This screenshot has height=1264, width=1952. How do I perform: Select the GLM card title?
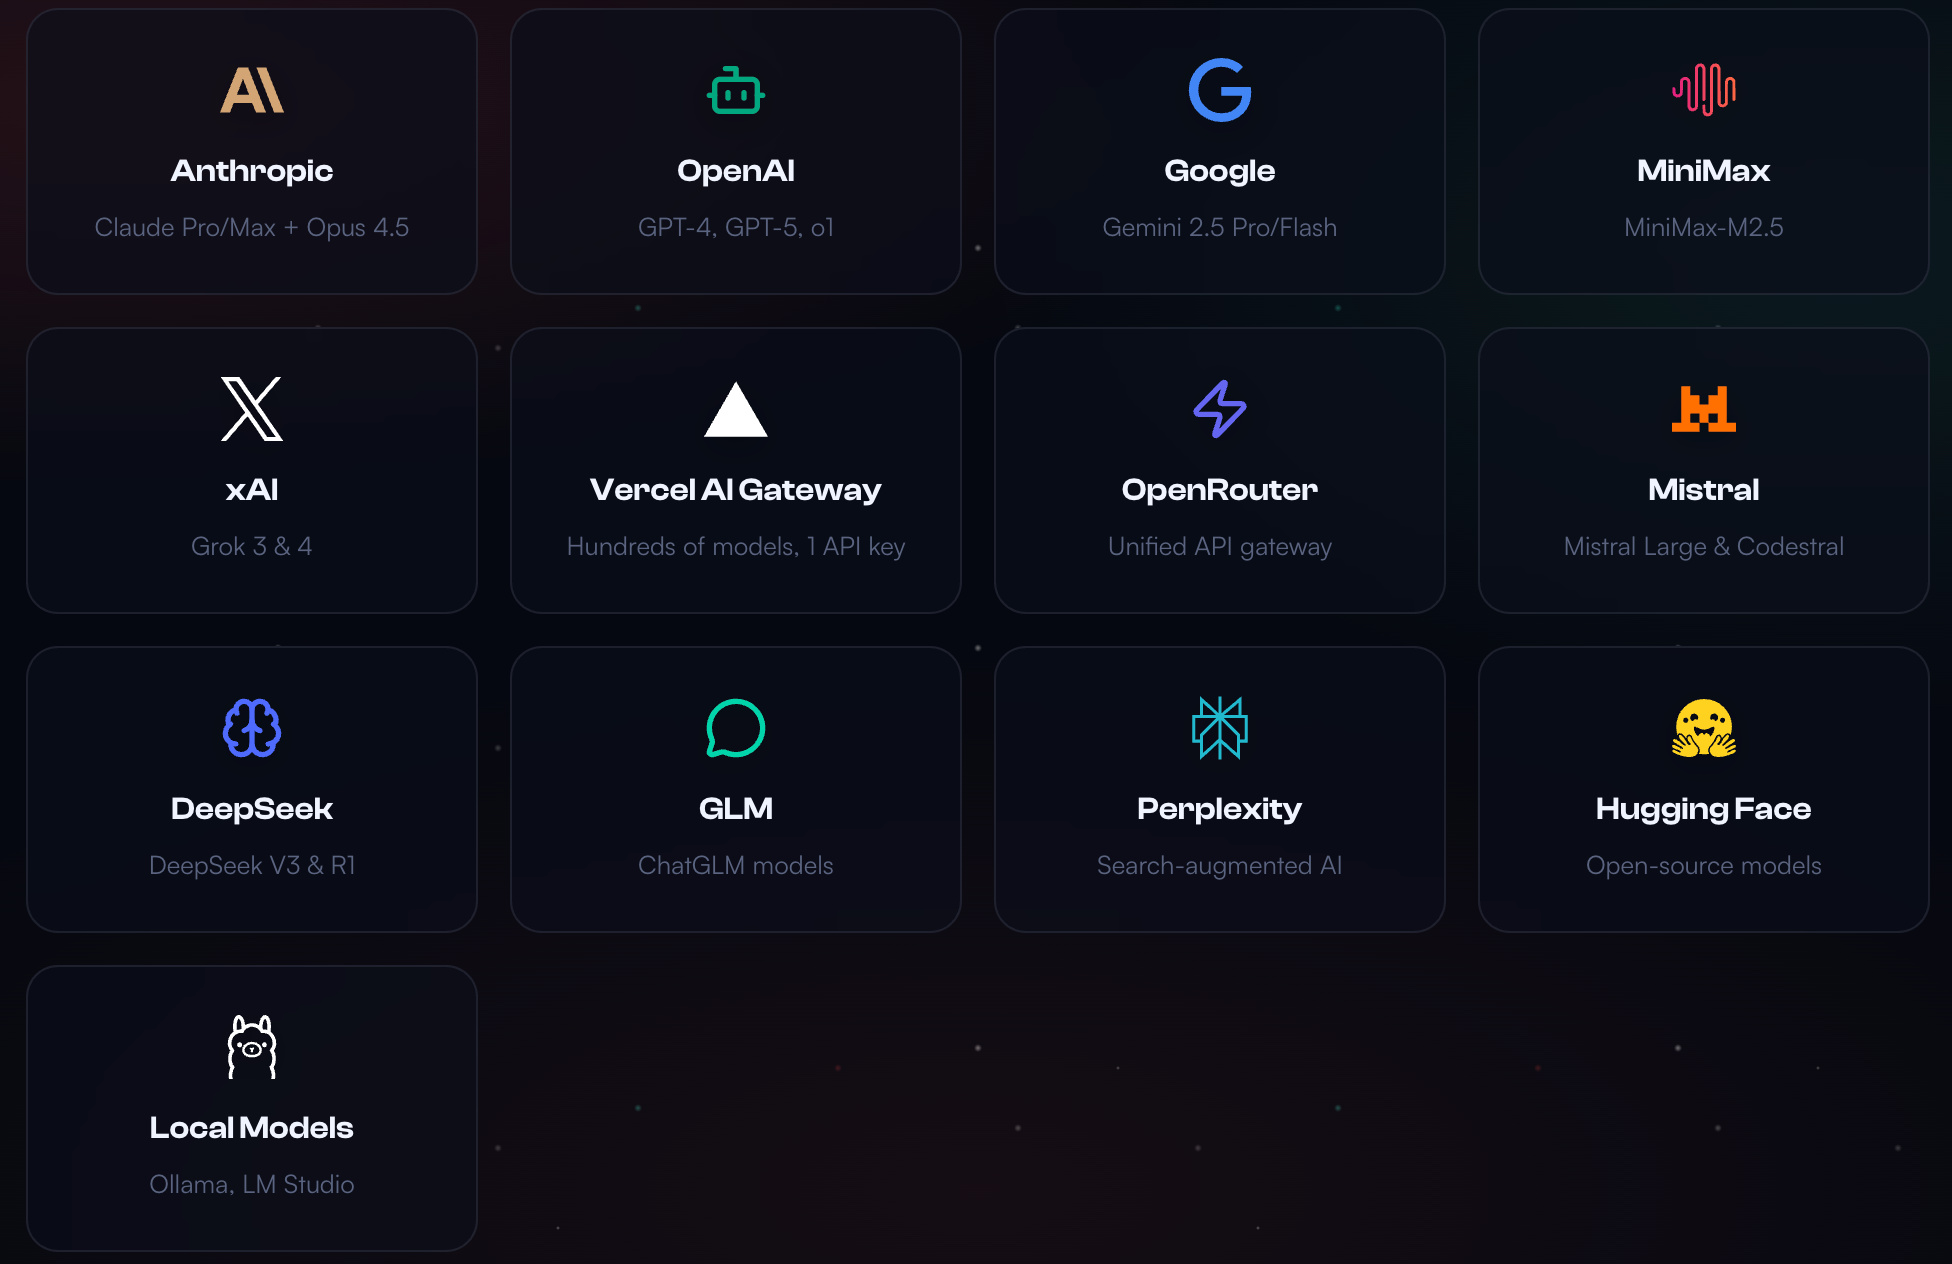tap(736, 809)
